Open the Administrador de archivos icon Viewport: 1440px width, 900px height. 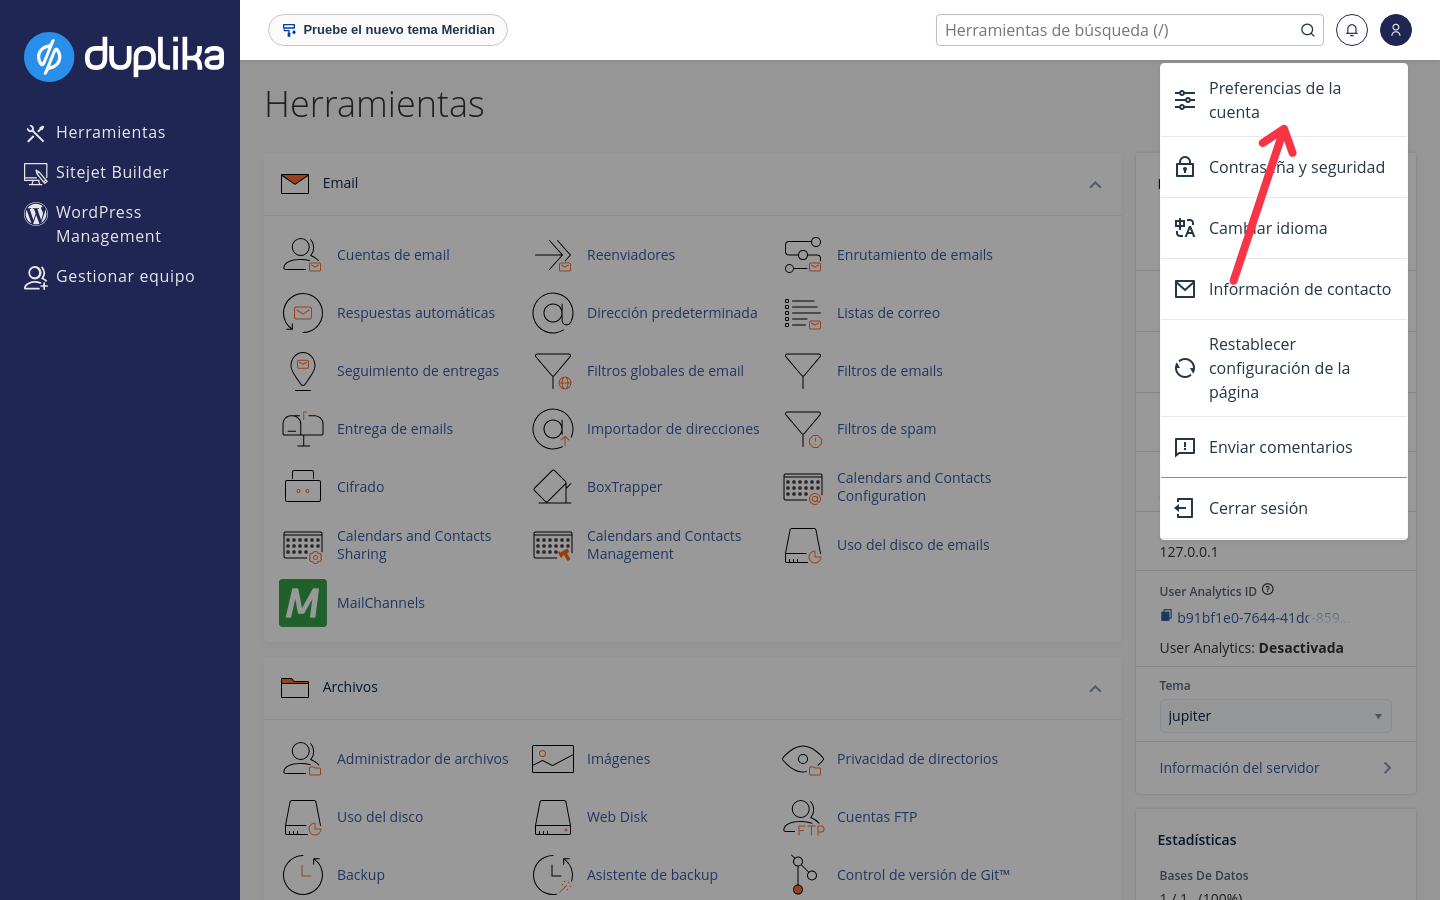point(302,759)
